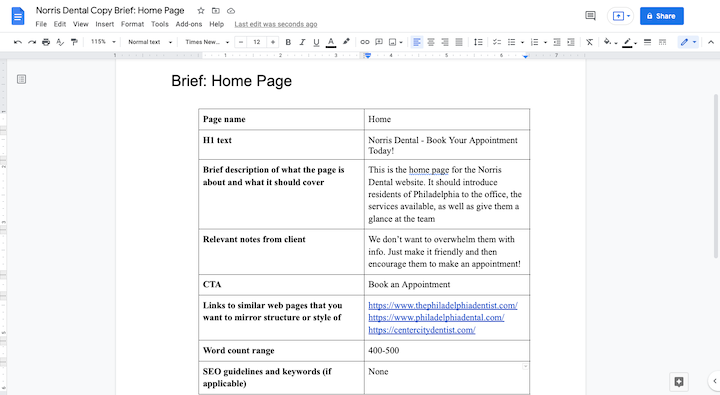
Task: Open the thephiladelphiadentist.com link
Action: 443,305
